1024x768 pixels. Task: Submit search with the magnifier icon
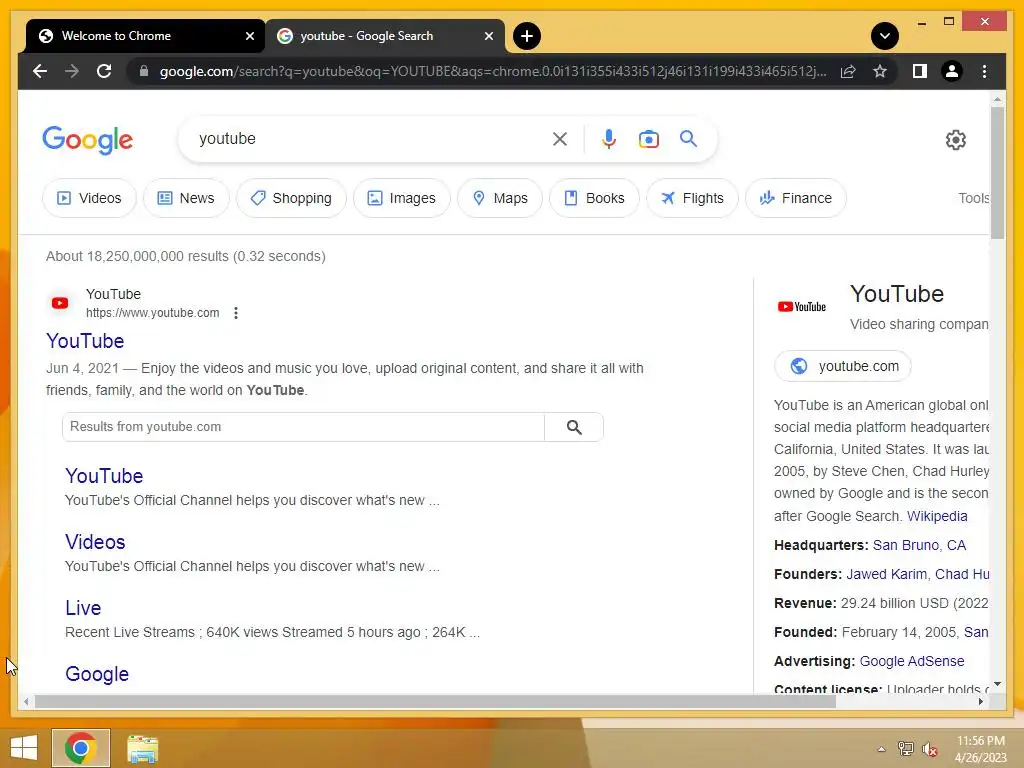pos(688,138)
